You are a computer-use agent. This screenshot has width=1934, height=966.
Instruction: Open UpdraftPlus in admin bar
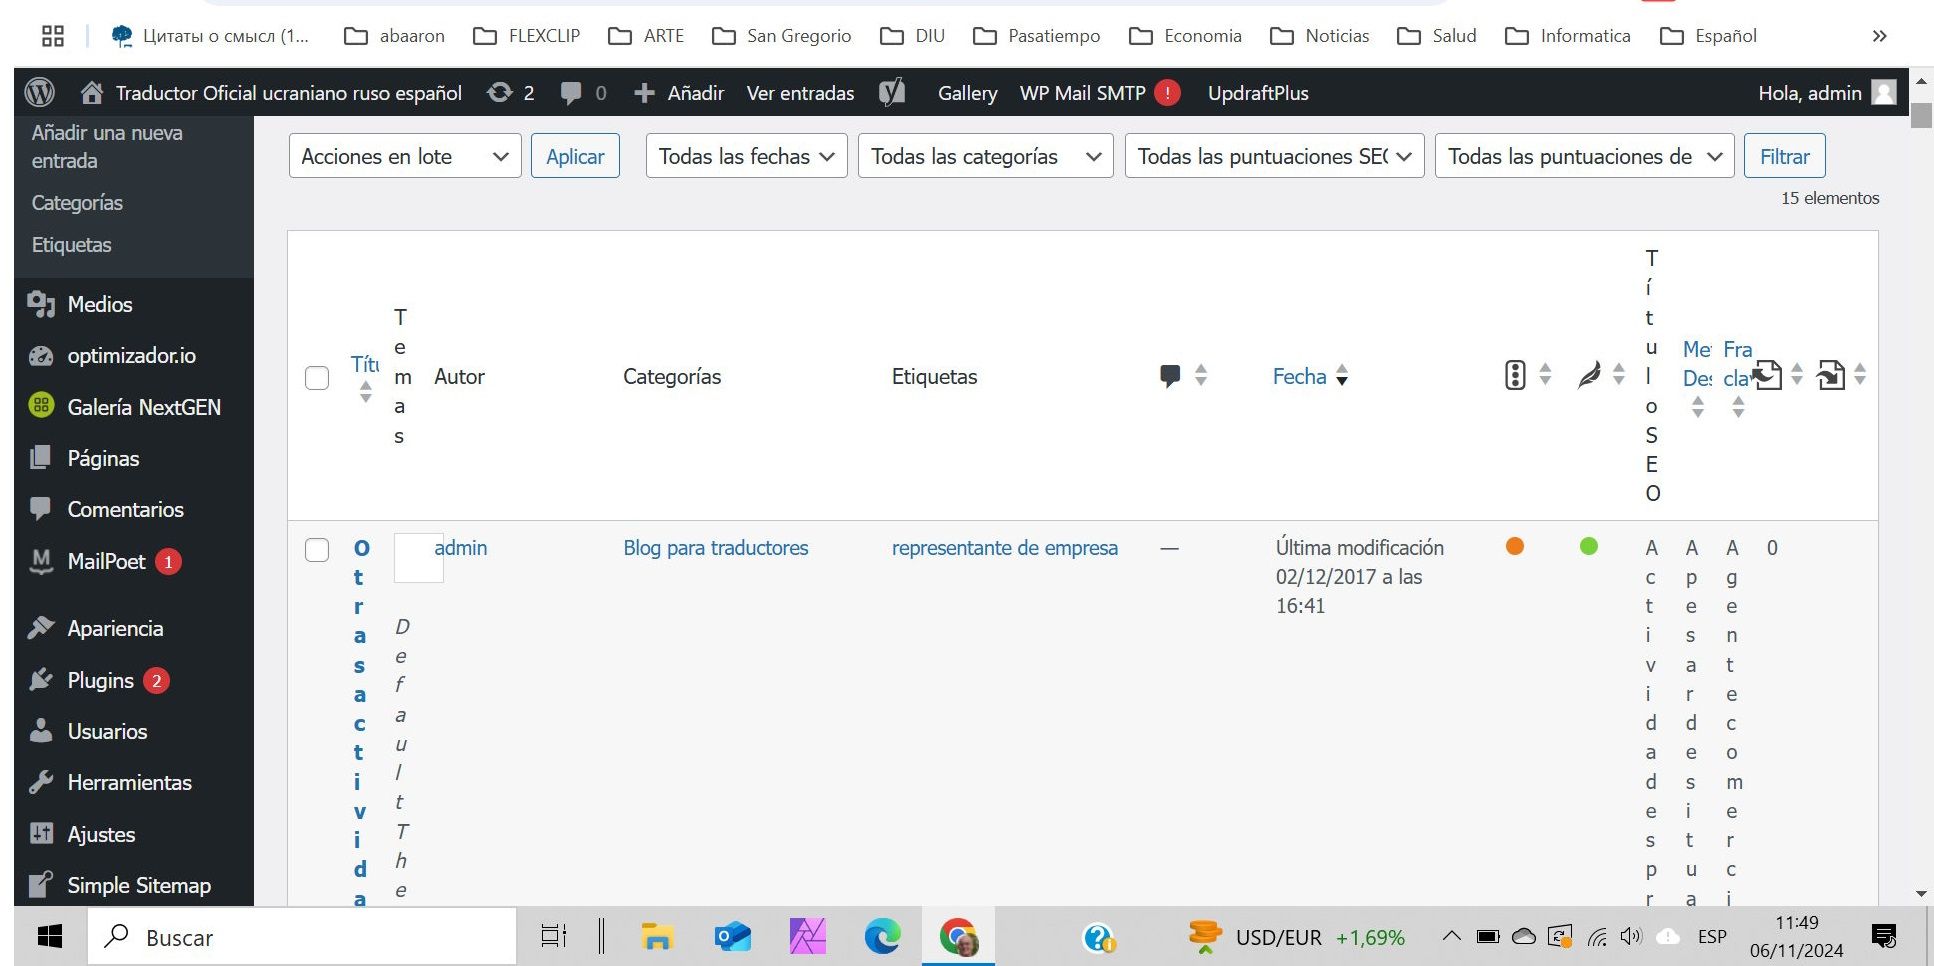click(x=1258, y=93)
